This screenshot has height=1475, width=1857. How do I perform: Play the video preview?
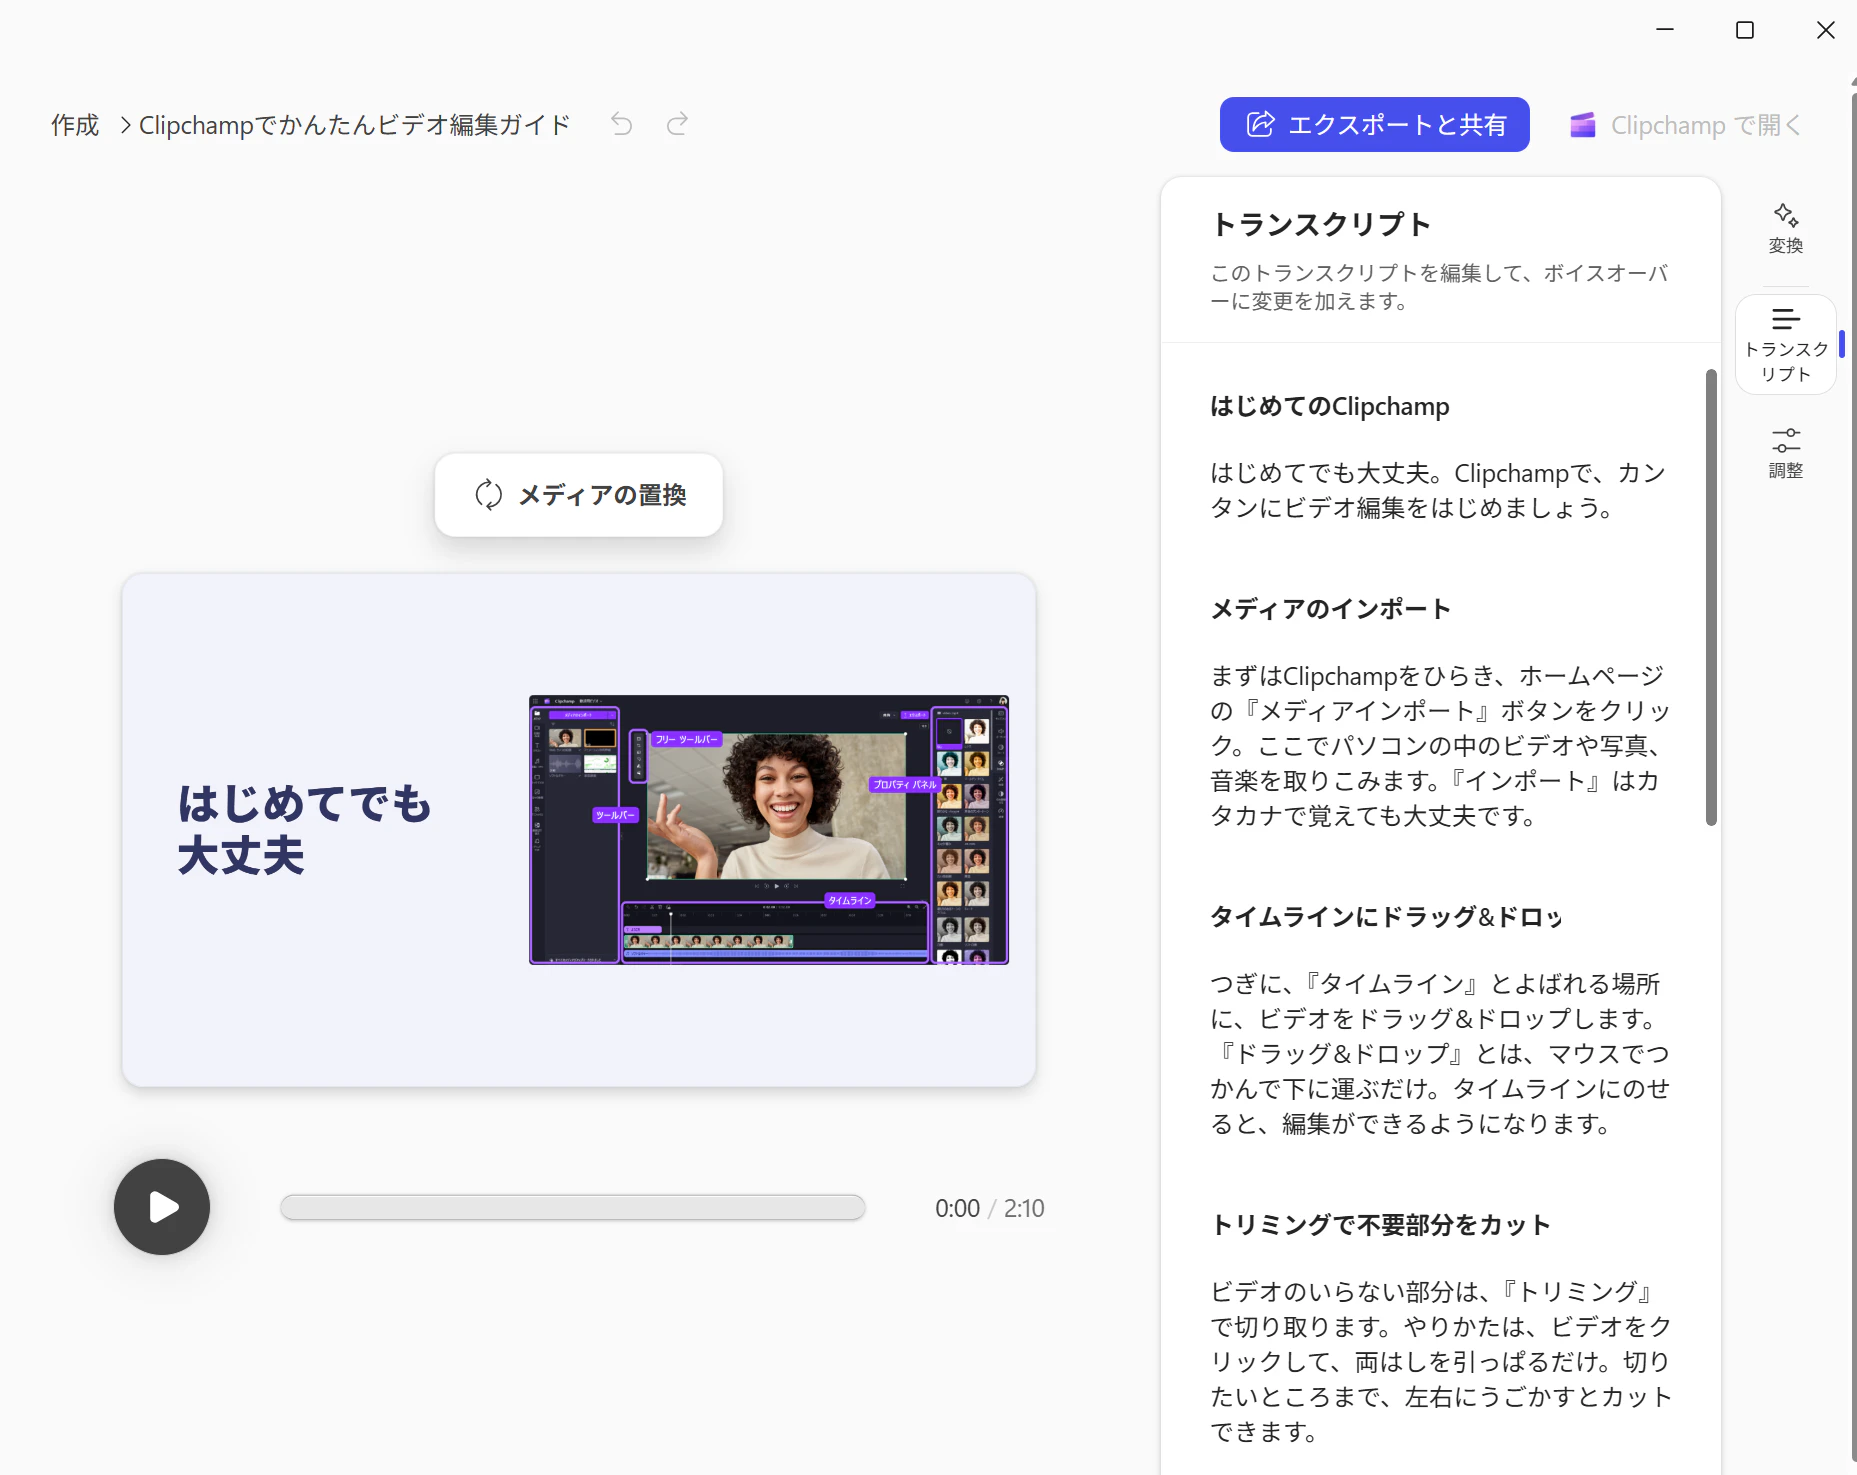tap(162, 1207)
